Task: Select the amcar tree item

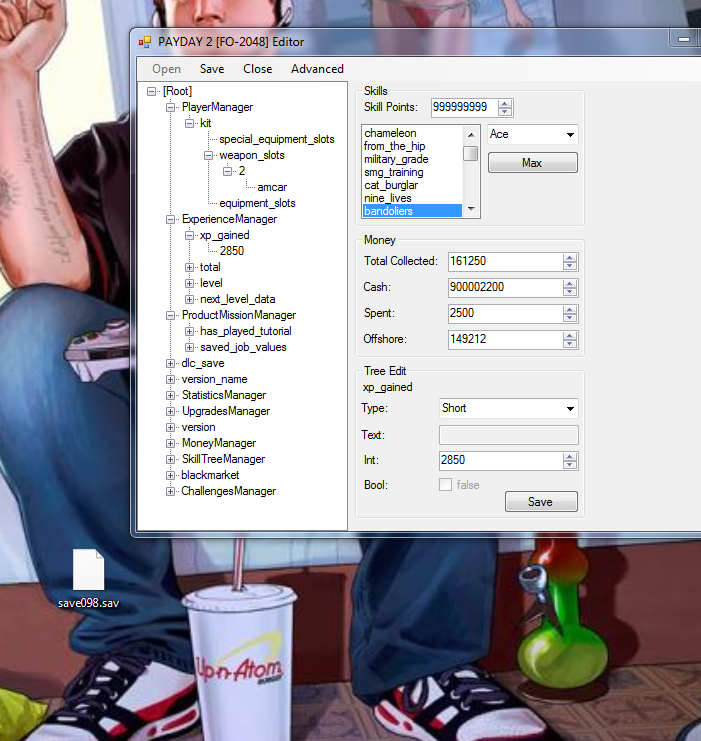Action: (x=272, y=187)
